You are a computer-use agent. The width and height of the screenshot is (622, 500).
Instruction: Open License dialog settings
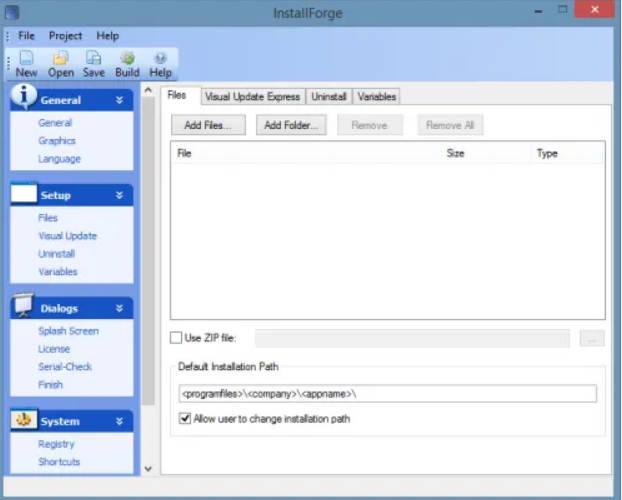[54, 349]
